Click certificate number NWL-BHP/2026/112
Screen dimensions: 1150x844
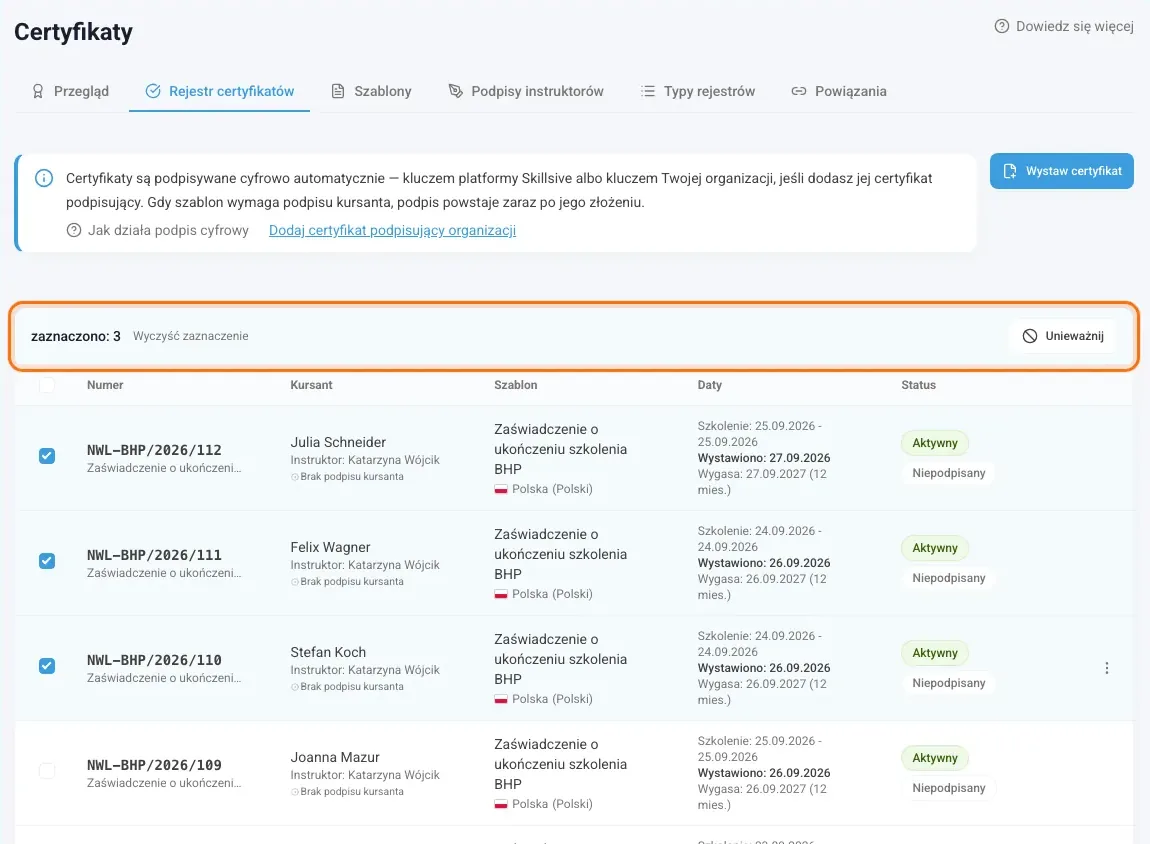(x=154, y=450)
